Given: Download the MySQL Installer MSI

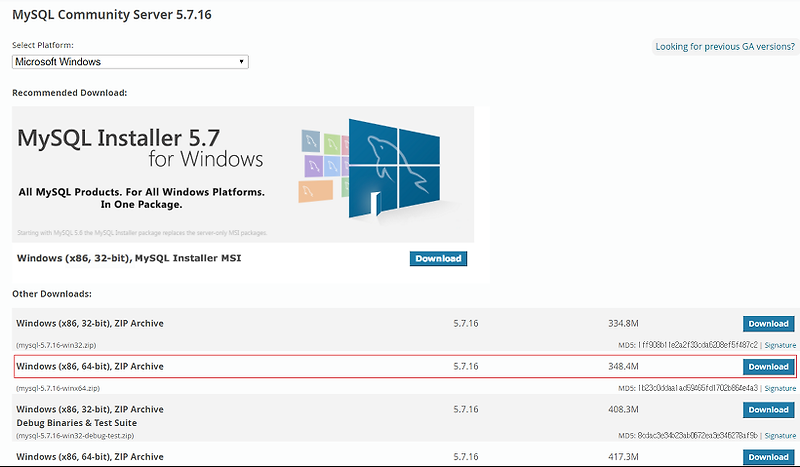Looking at the screenshot, I should point(438,258).
